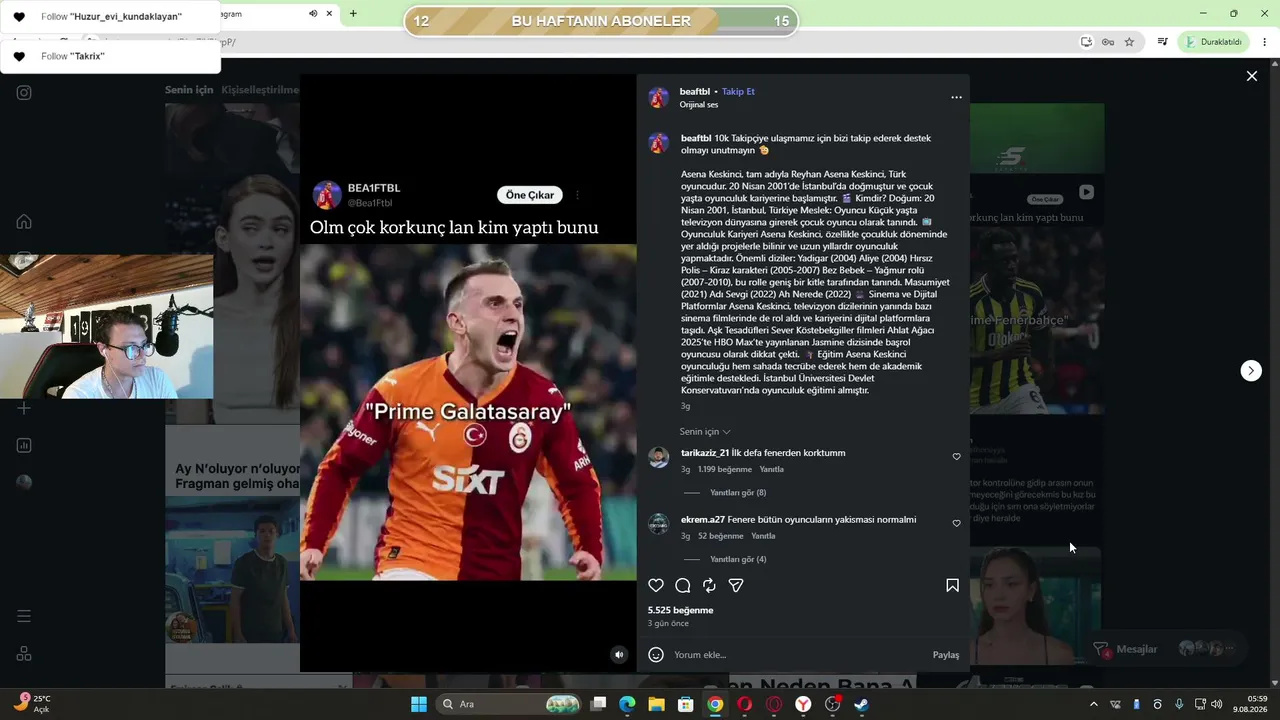Viewport: 1280px width, 720px height.
Task: Select the Senin için feed tab
Action: (189, 90)
